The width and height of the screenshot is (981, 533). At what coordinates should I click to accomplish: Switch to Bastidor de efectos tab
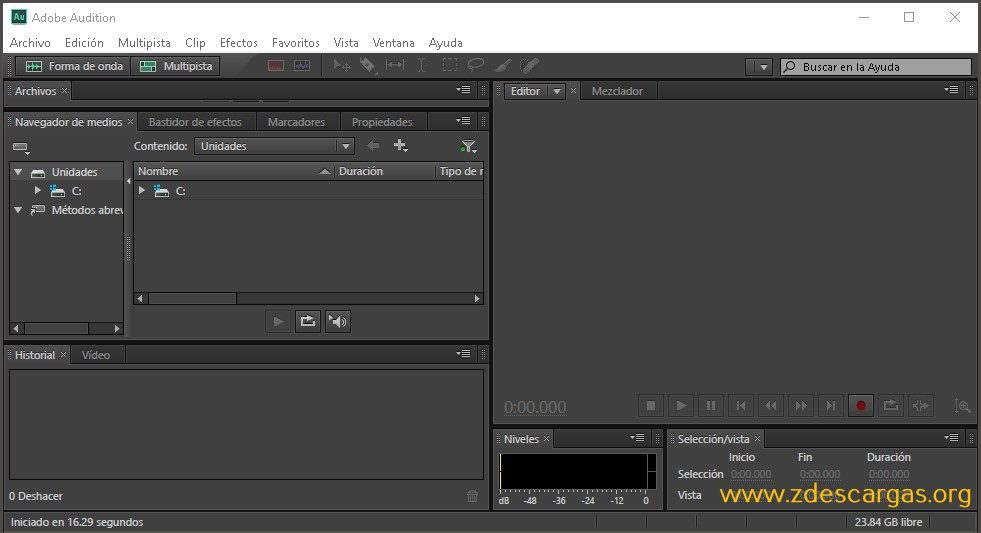click(195, 122)
